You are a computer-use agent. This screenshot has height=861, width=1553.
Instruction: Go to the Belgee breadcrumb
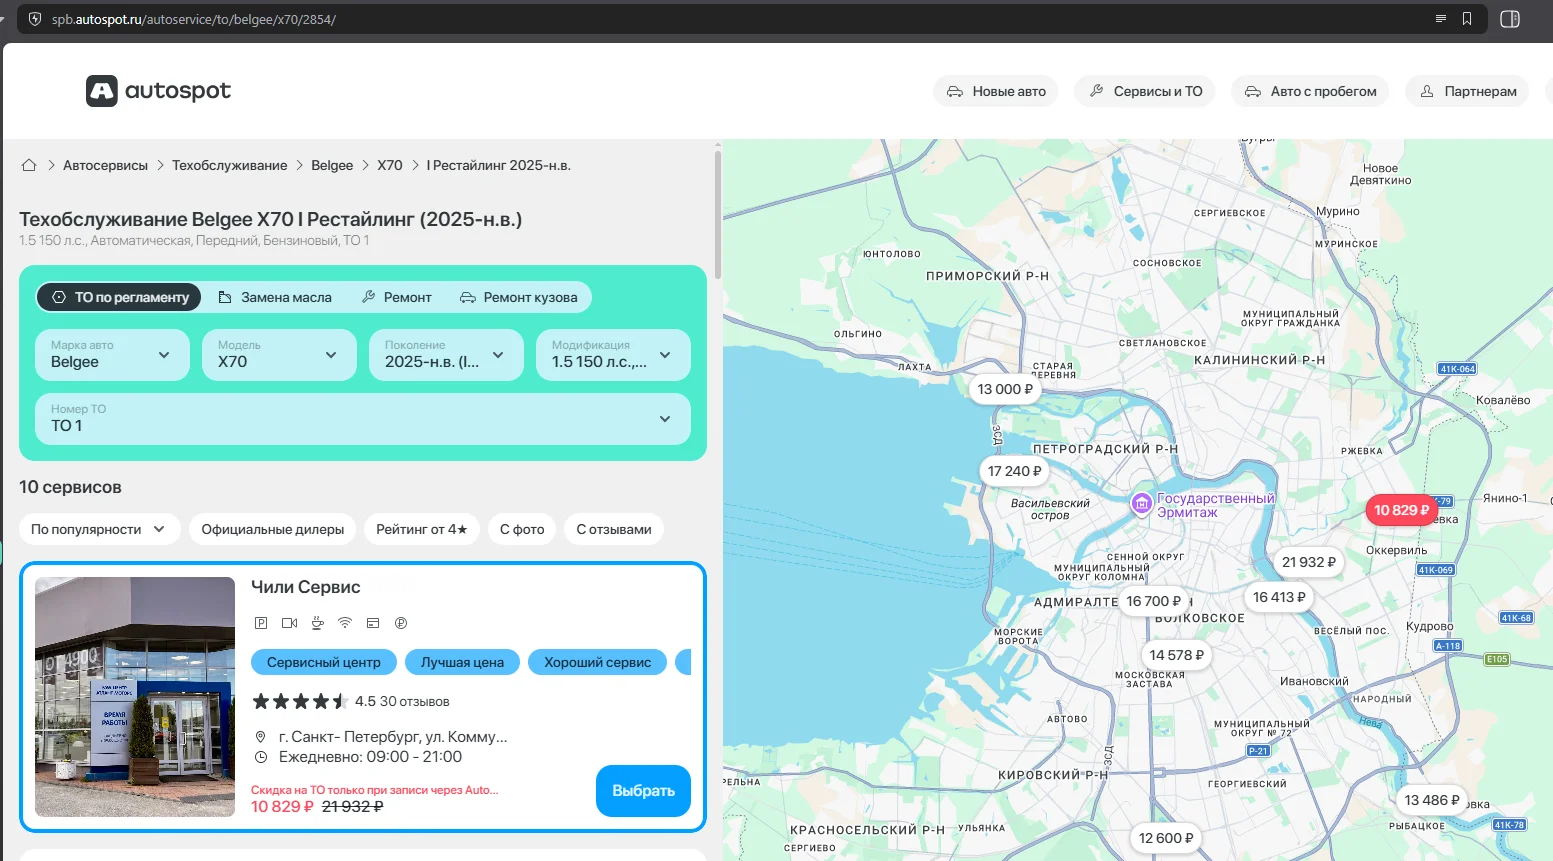332,165
